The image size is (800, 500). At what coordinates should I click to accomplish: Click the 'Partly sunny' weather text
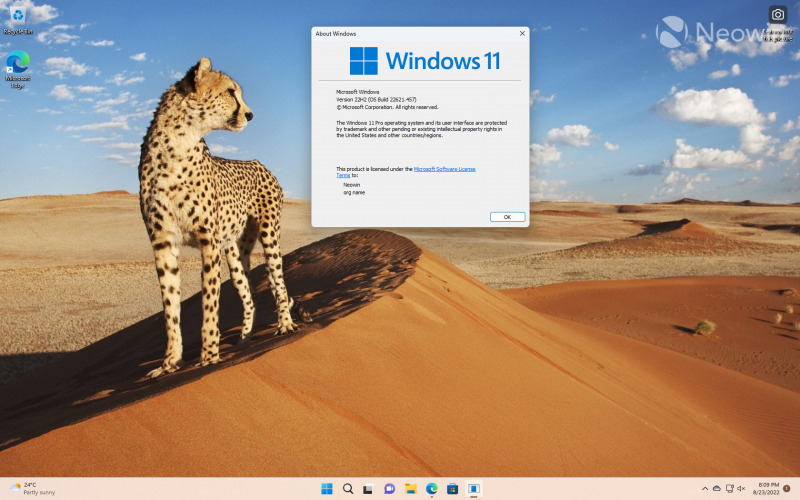point(39,493)
